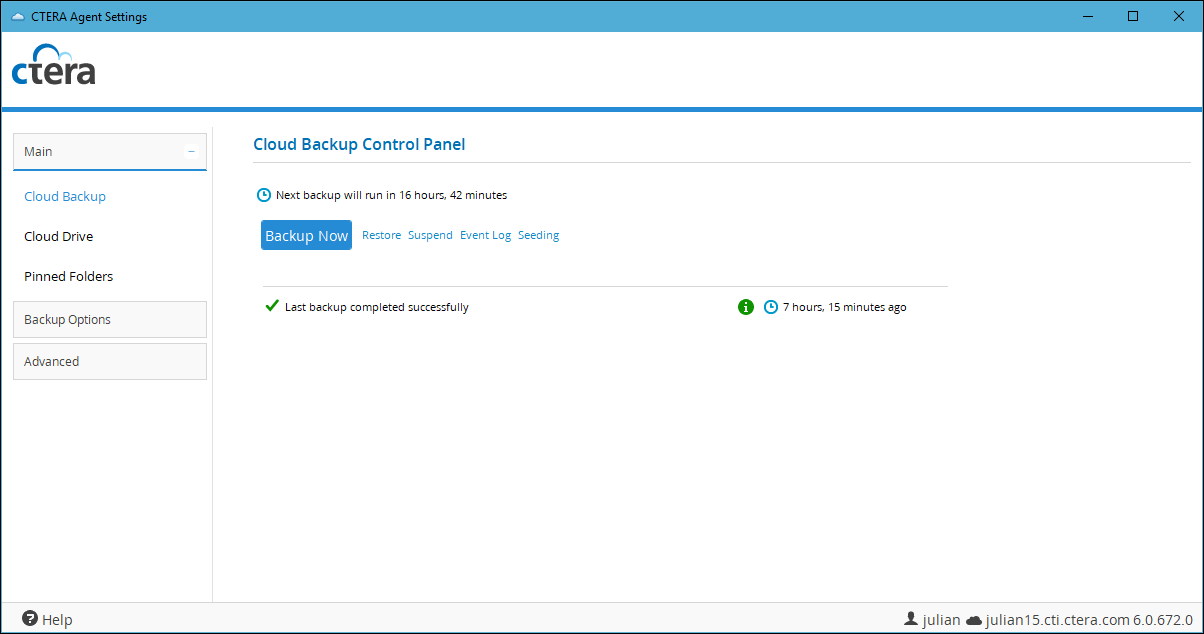The image size is (1204, 634).
Task: Click the user icon beside julian
Action: 911,619
